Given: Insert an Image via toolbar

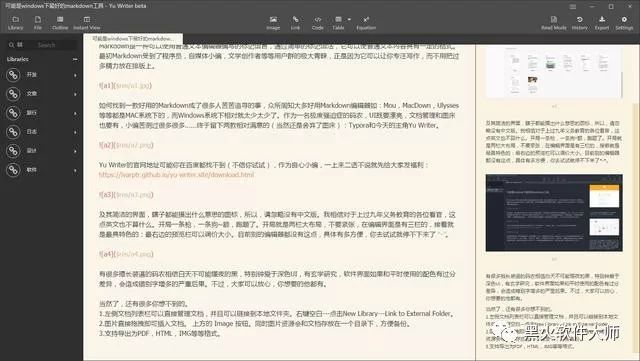Looking at the screenshot, I should click(273, 23).
